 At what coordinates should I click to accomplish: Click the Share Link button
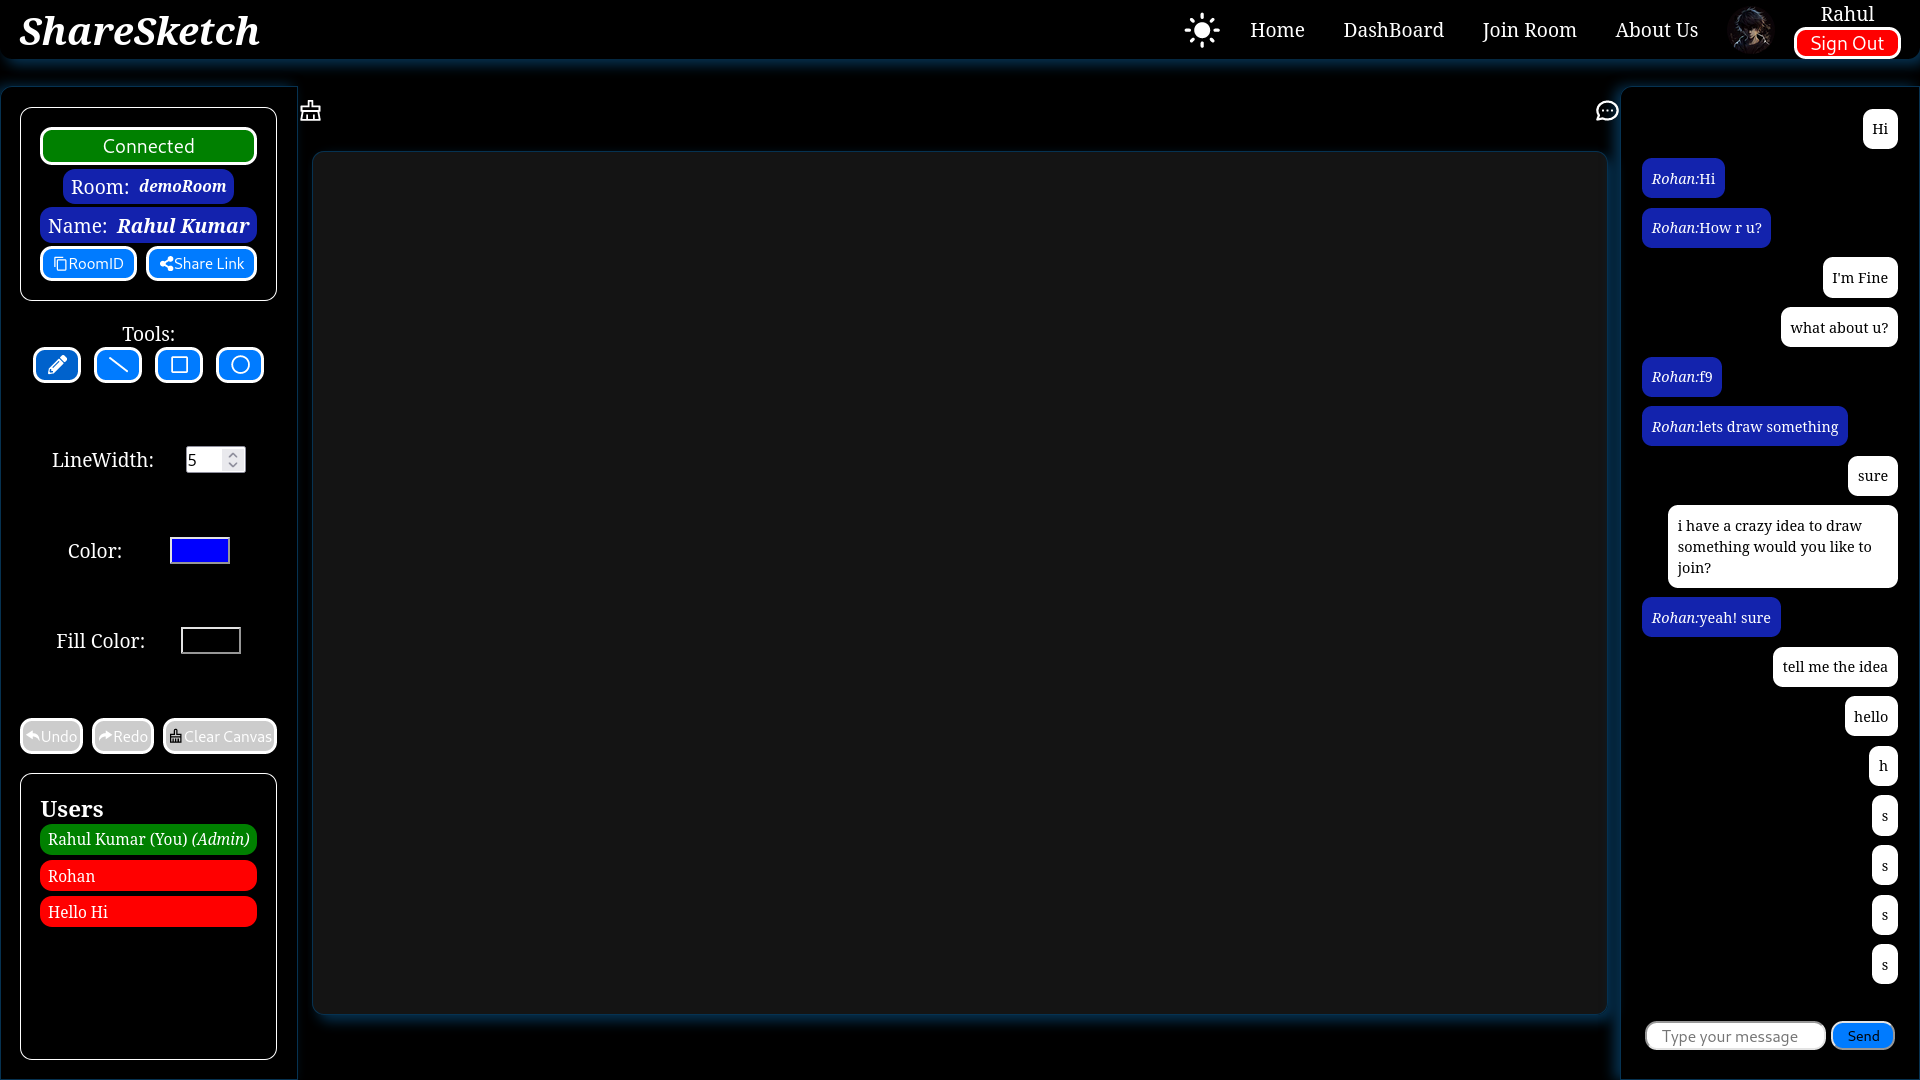(202, 264)
